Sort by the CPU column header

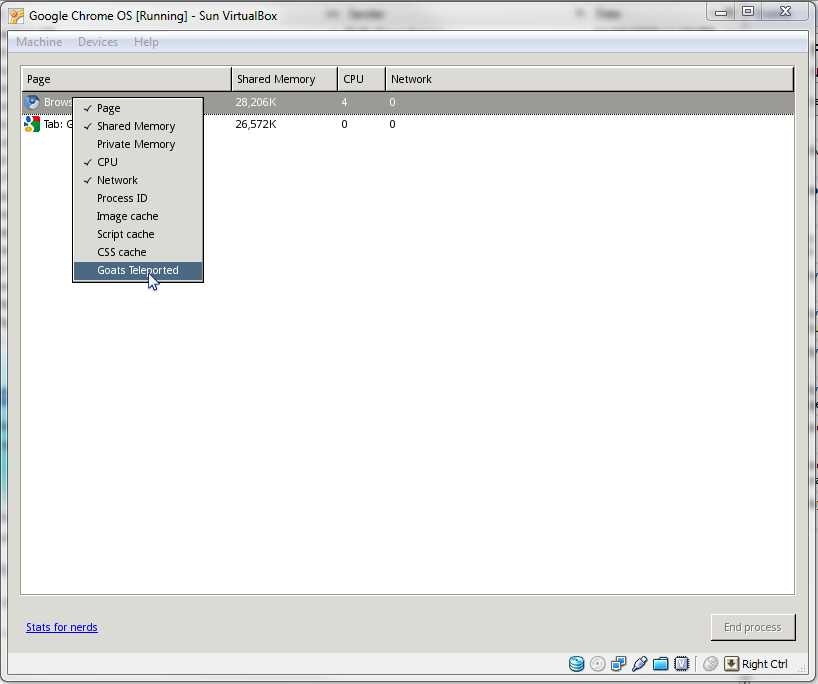(362, 79)
